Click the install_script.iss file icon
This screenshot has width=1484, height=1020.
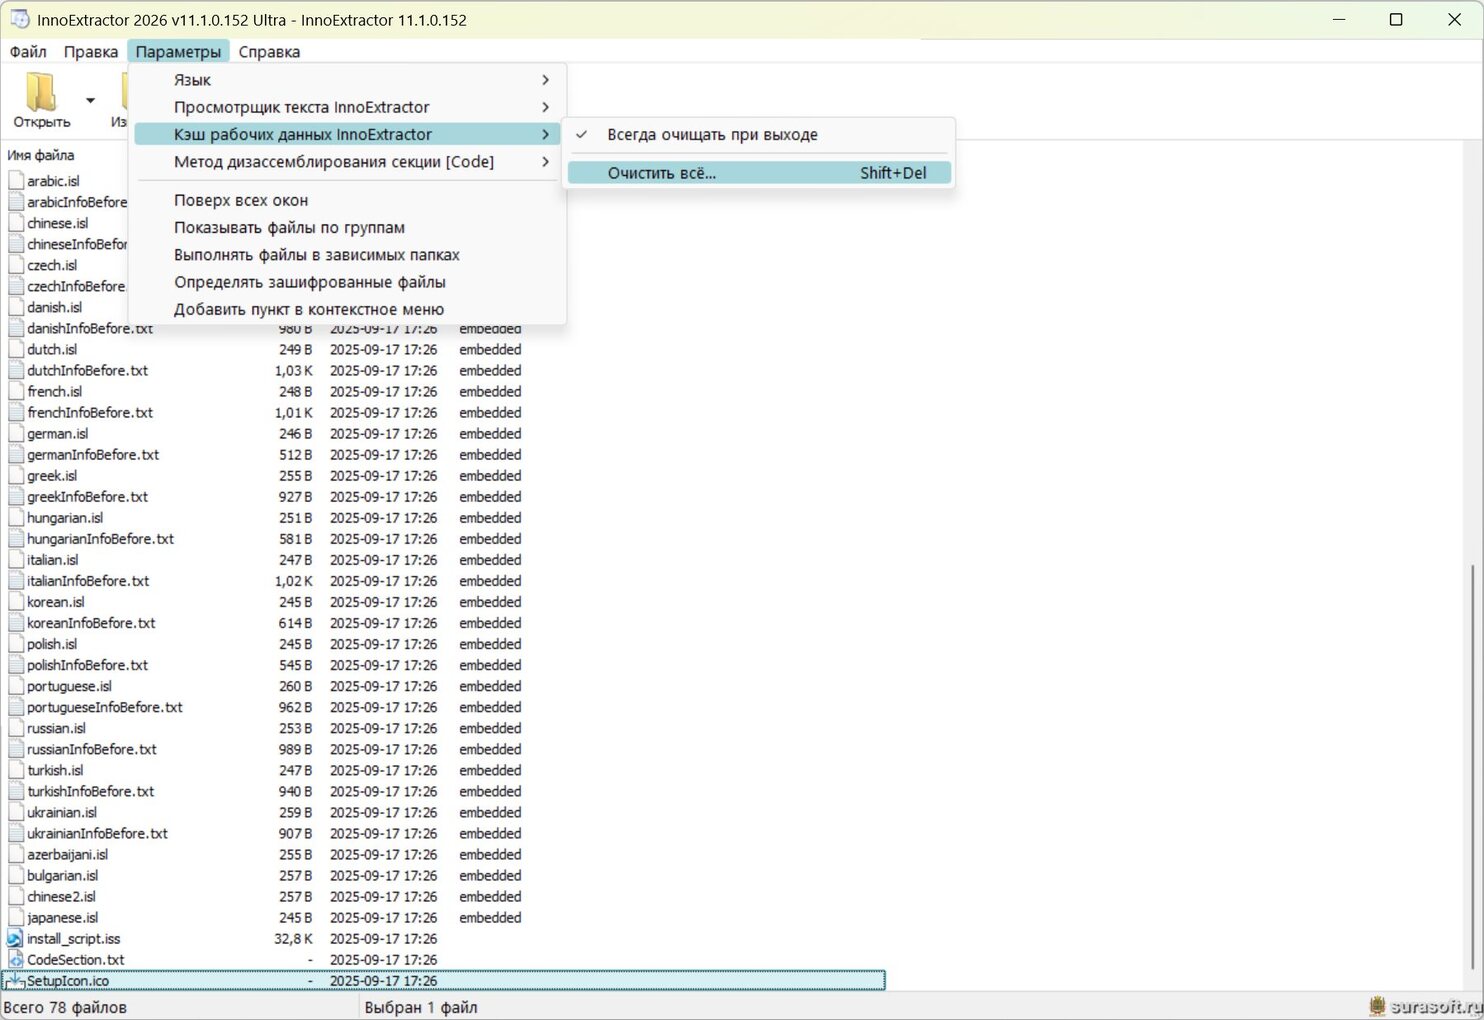click(15, 939)
